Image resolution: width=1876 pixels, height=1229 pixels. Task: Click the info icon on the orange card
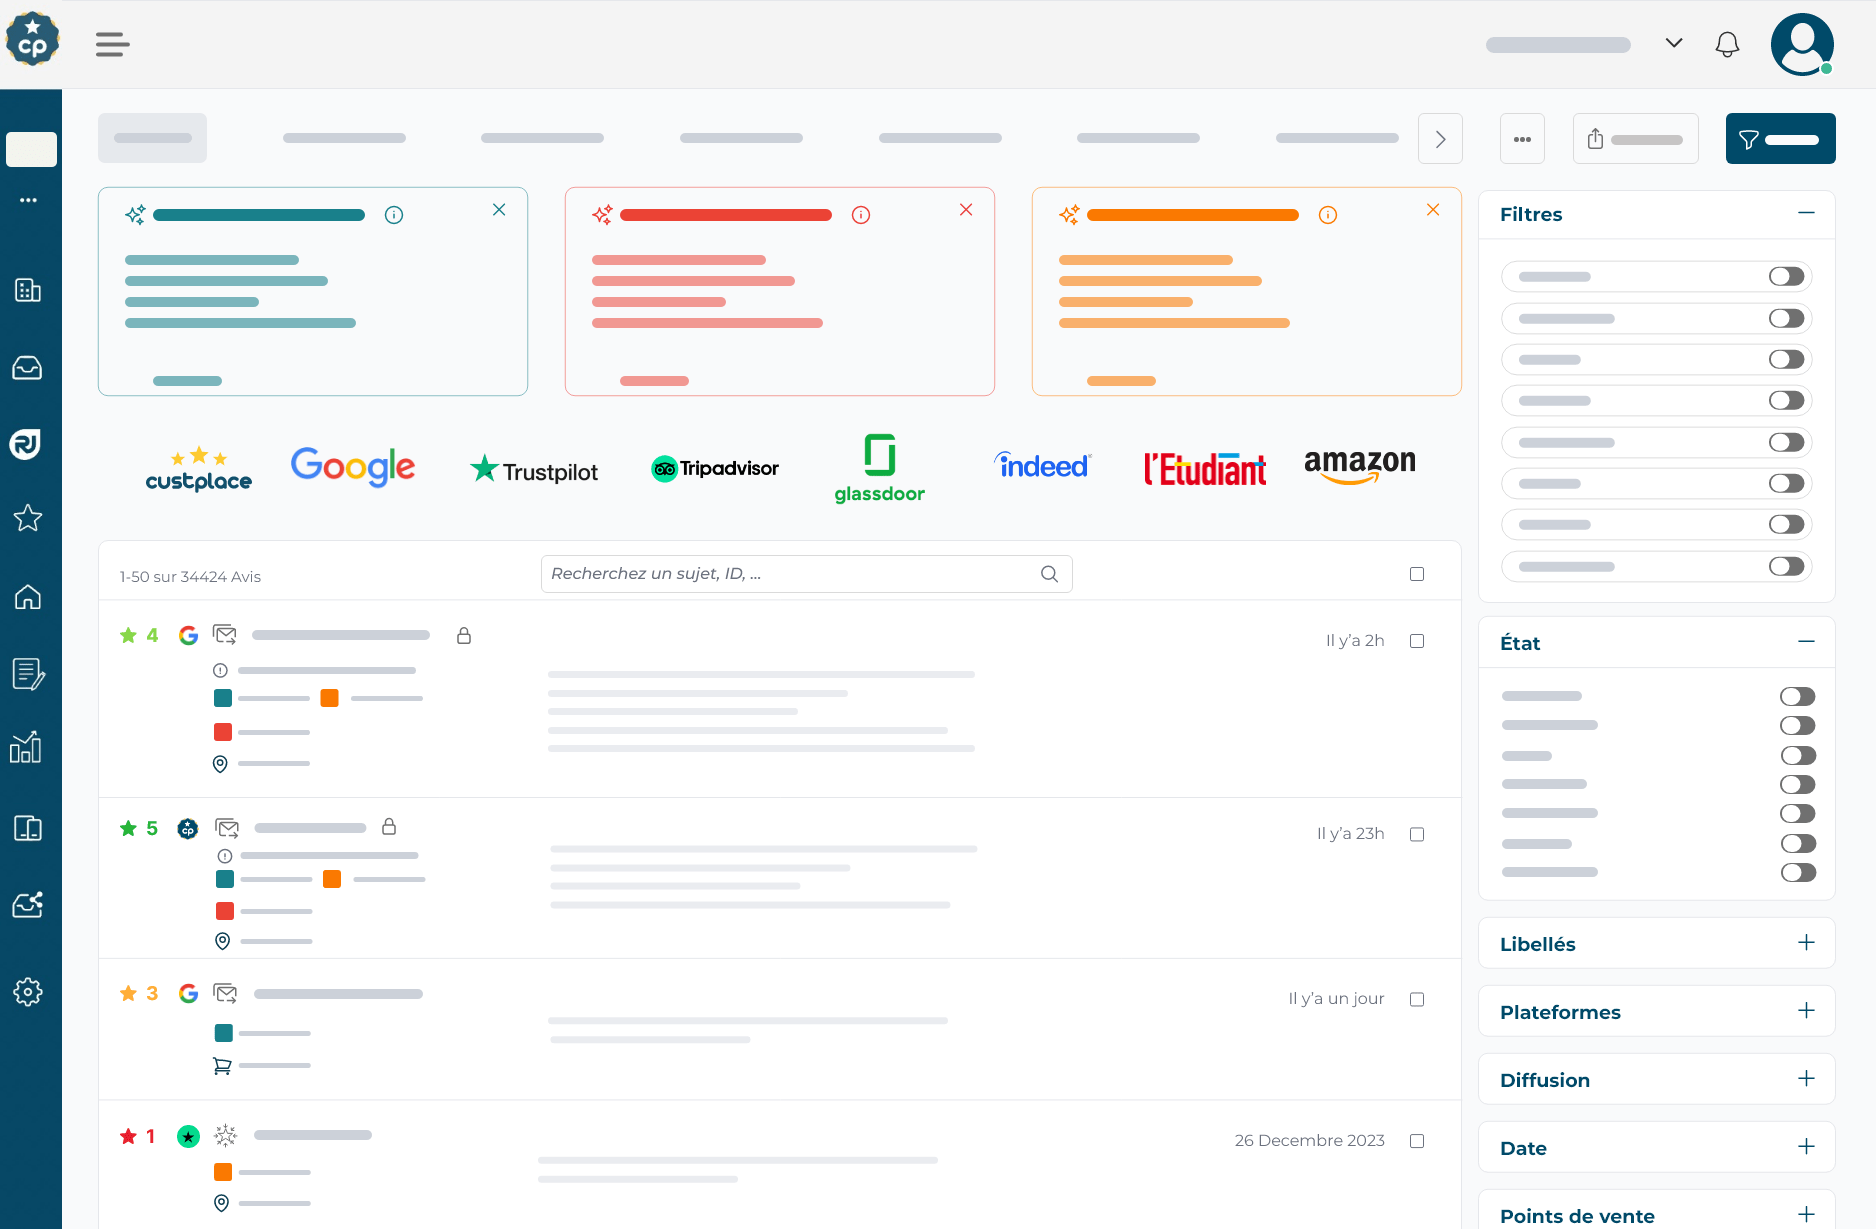click(x=1328, y=215)
